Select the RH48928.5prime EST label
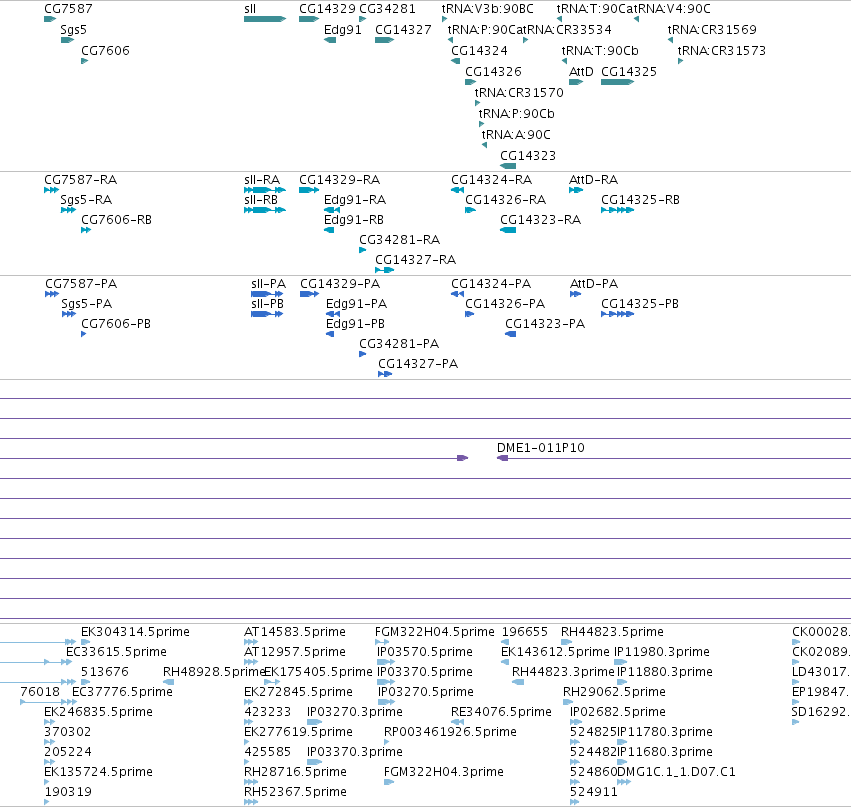 click(x=213, y=672)
